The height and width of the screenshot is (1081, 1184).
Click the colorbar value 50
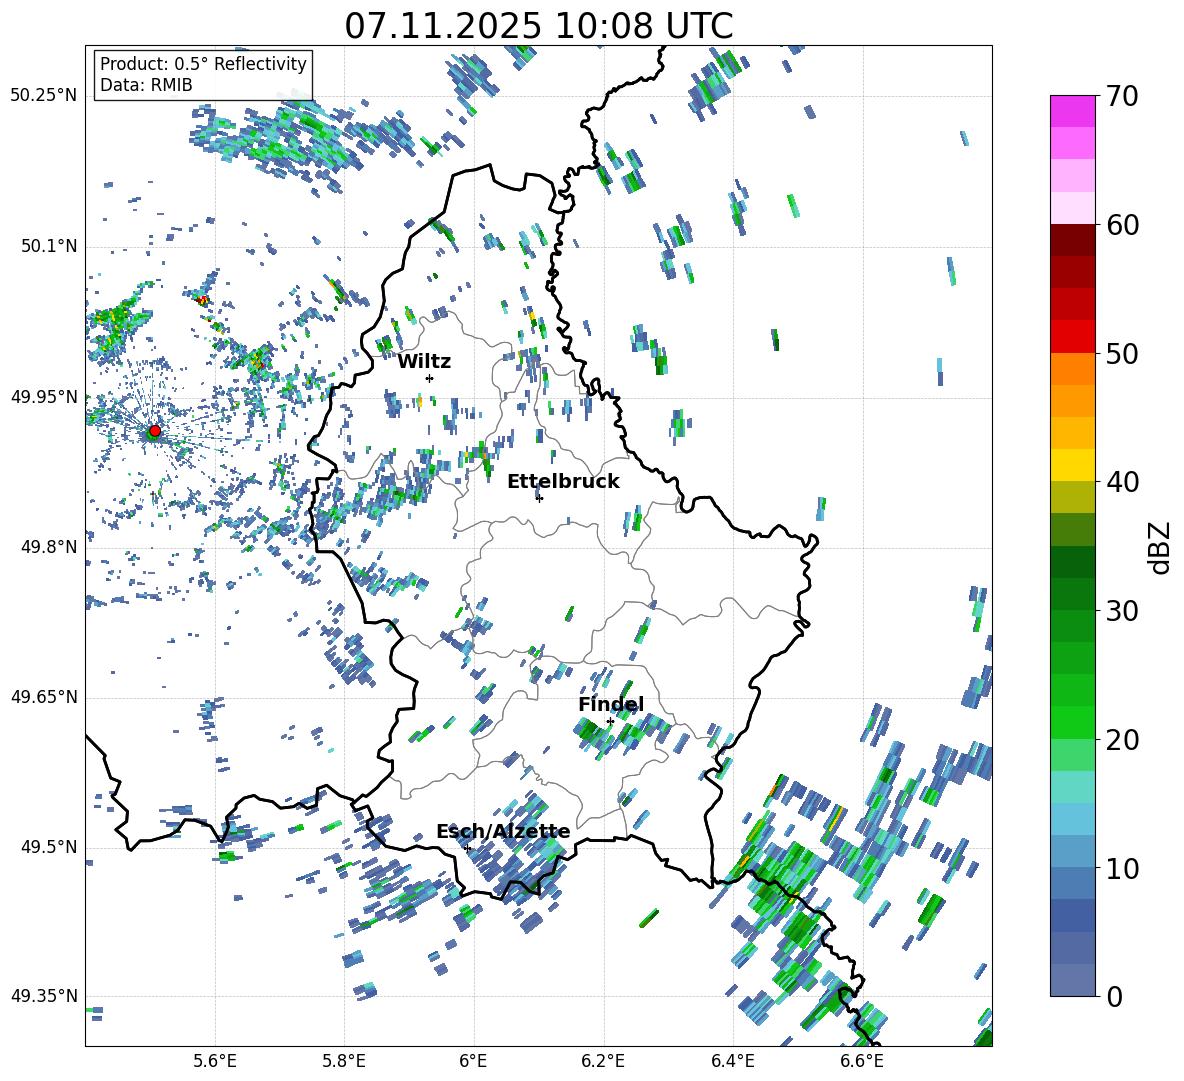pyautogui.click(x=1123, y=354)
